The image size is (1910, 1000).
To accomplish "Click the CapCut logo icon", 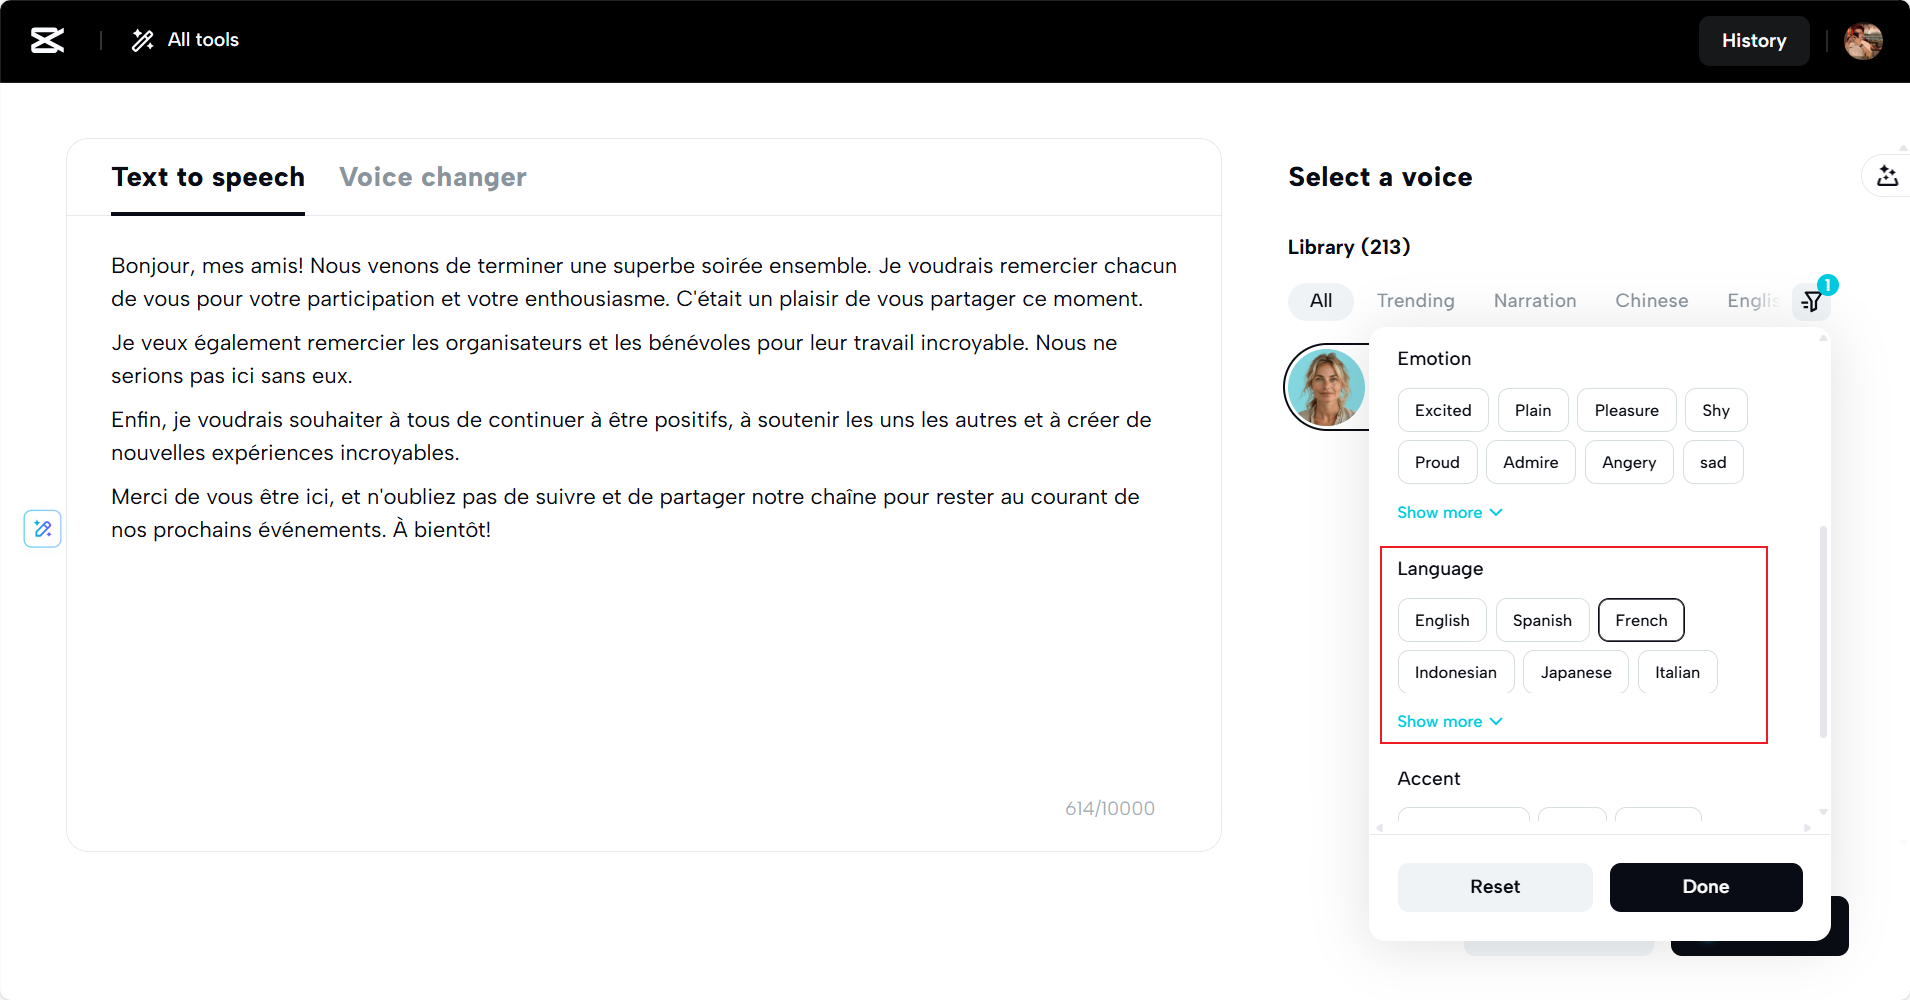I will point(47,40).
